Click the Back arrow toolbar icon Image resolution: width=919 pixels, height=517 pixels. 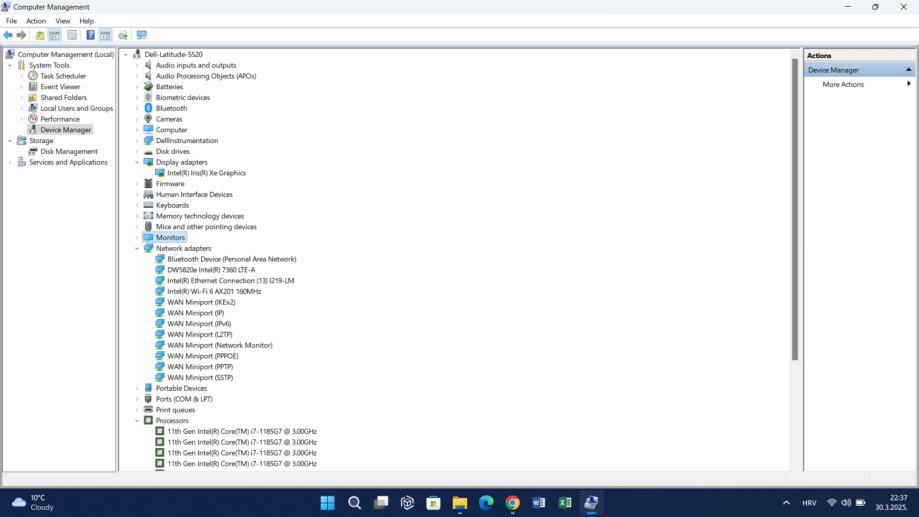pyautogui.click(x=8, y=35)
